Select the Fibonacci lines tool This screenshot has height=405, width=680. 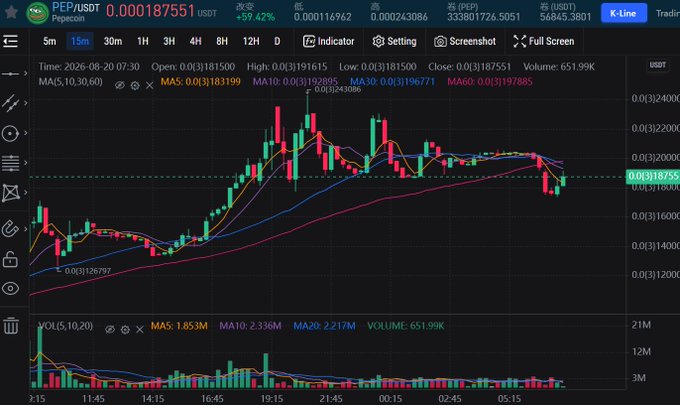click(x=10, y=163)
